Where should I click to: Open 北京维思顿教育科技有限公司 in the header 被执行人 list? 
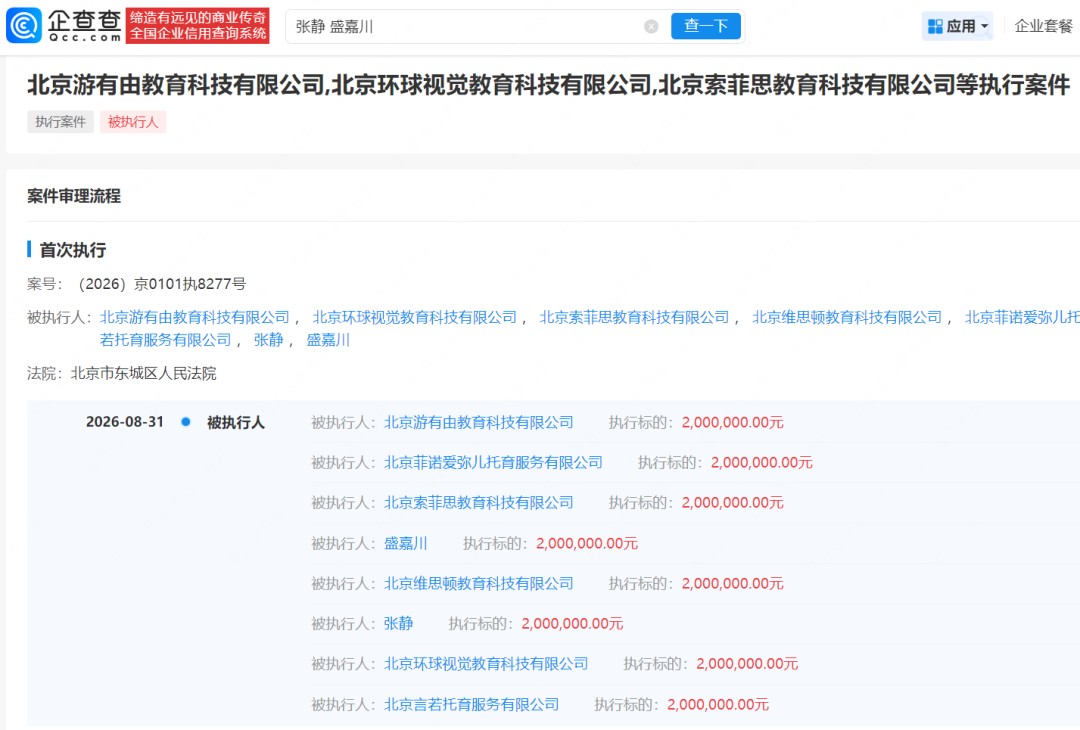847,317
